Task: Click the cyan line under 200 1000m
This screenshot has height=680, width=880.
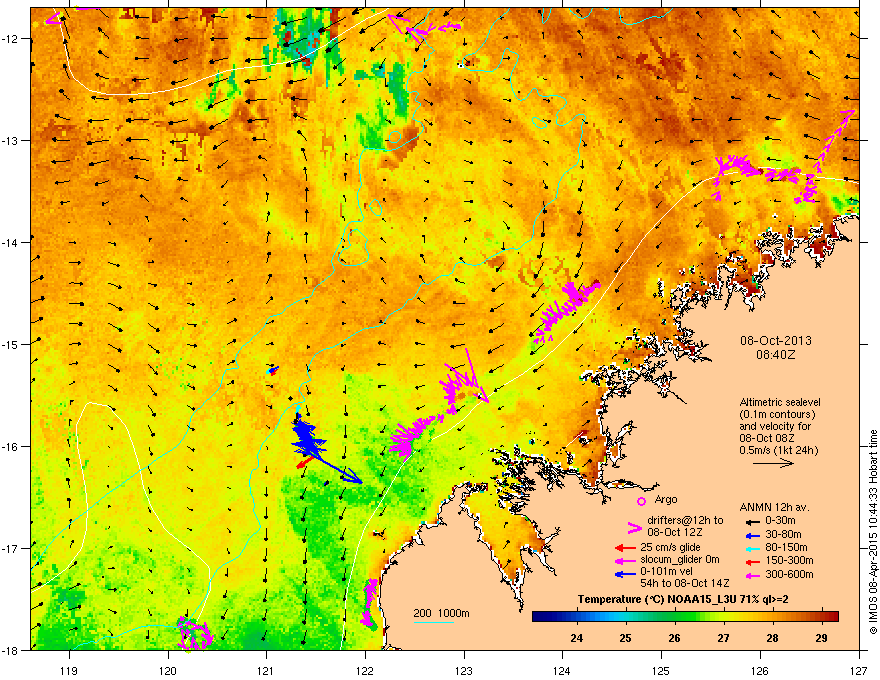Action: coord(433,622)
